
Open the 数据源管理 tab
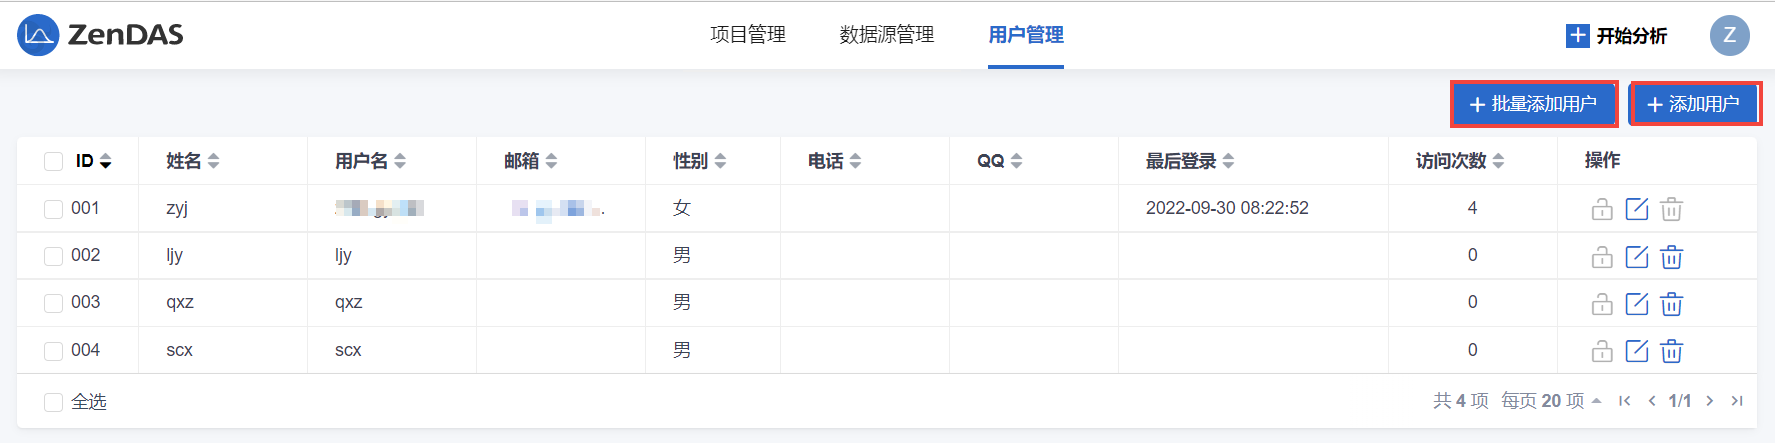(886, 35)
